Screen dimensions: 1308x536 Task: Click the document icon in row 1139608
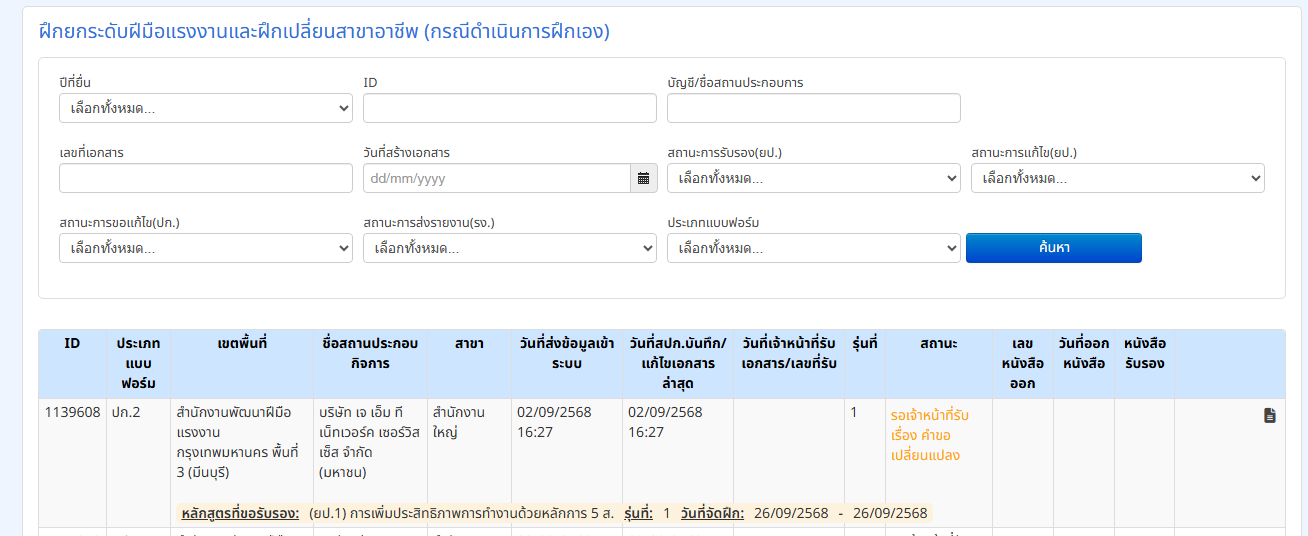tap(1269, 415)
